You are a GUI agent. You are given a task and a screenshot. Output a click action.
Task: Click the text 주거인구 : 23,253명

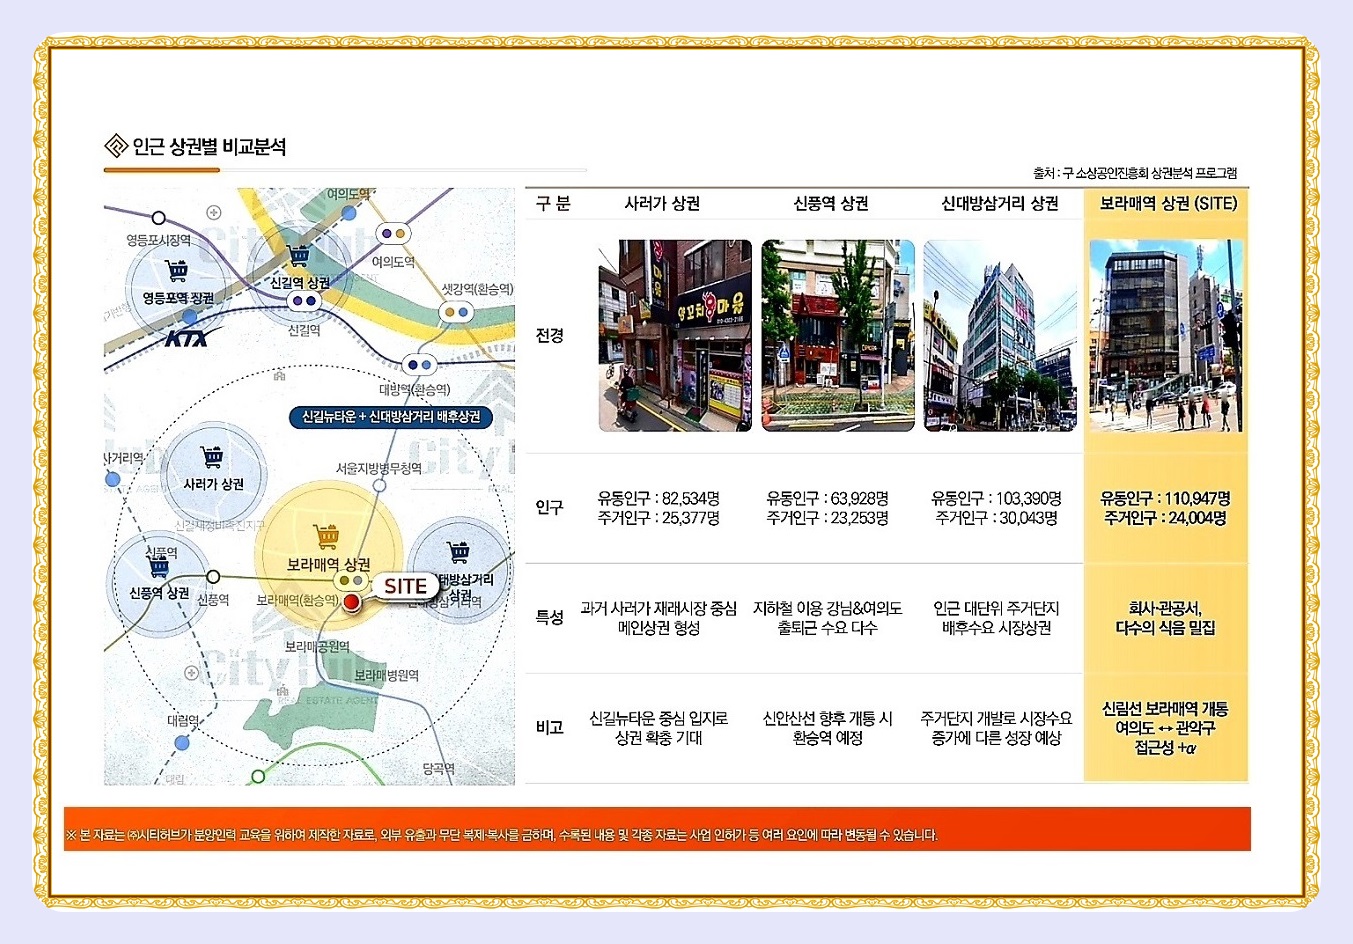pyautogui.click(x=828, y=518)
